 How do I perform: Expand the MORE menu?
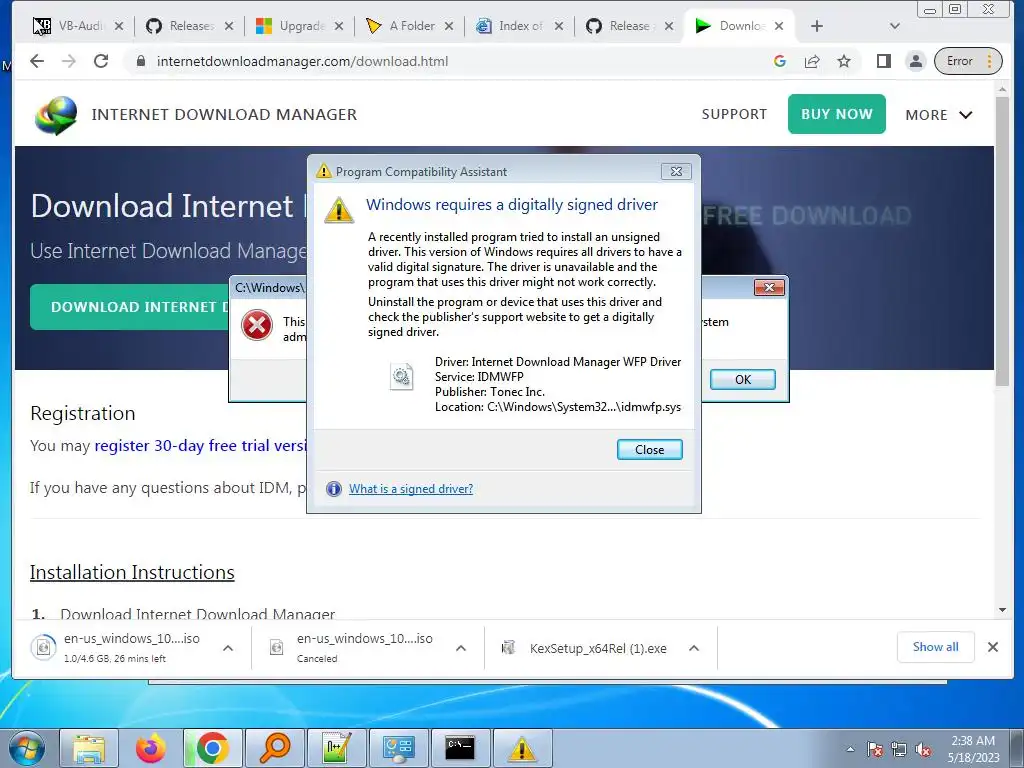(938, 115)
